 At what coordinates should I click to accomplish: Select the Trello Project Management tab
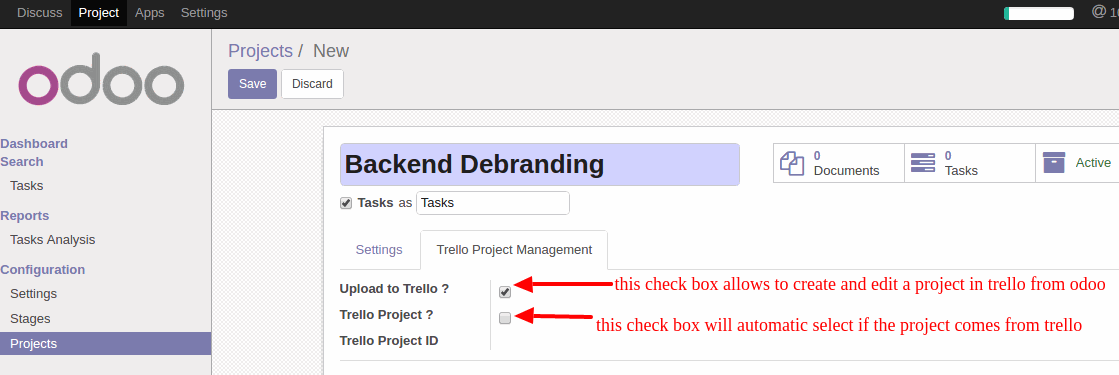[x=514, y=250]
